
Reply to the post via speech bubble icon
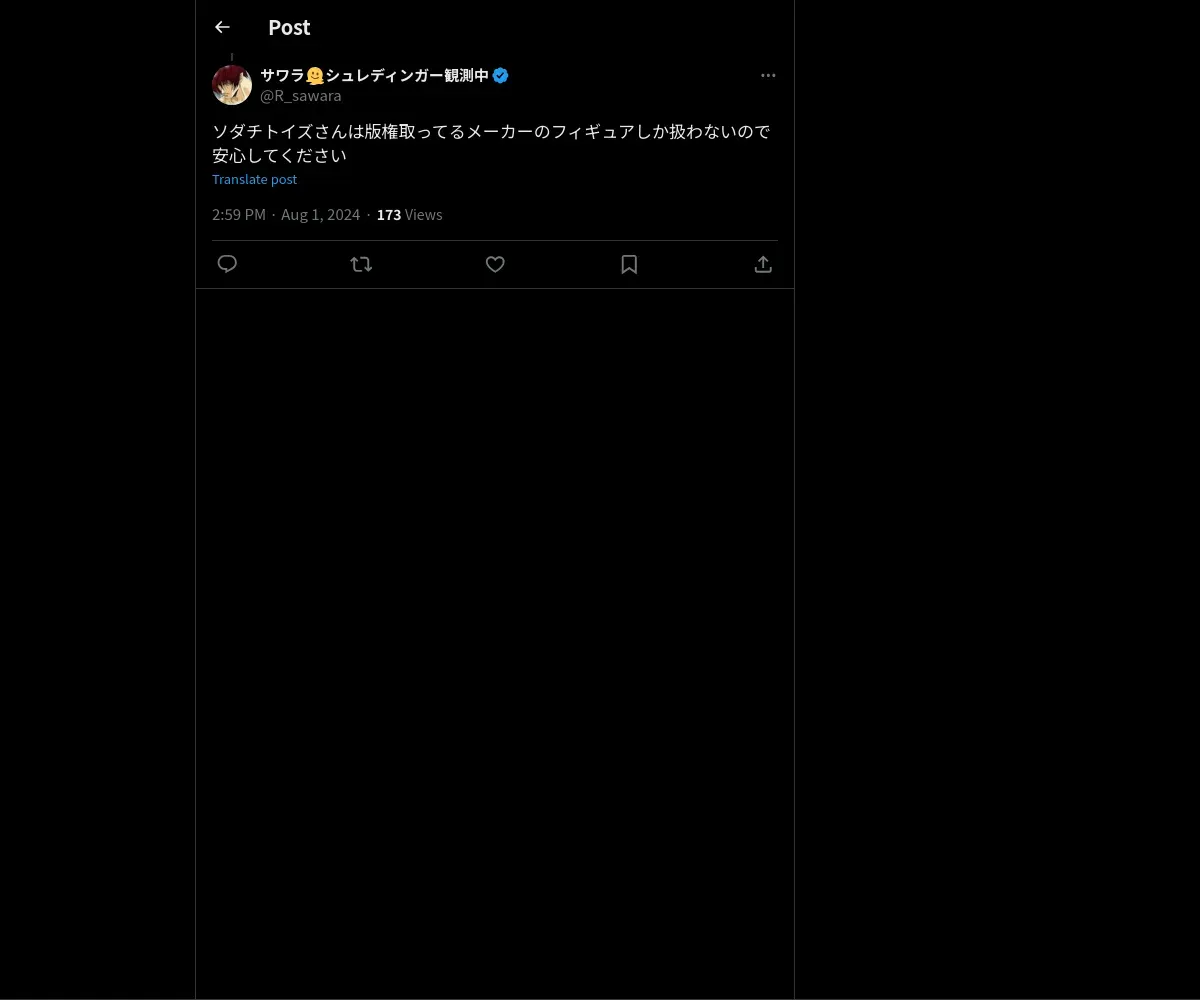pyautogui.click(x=227, y=264)
